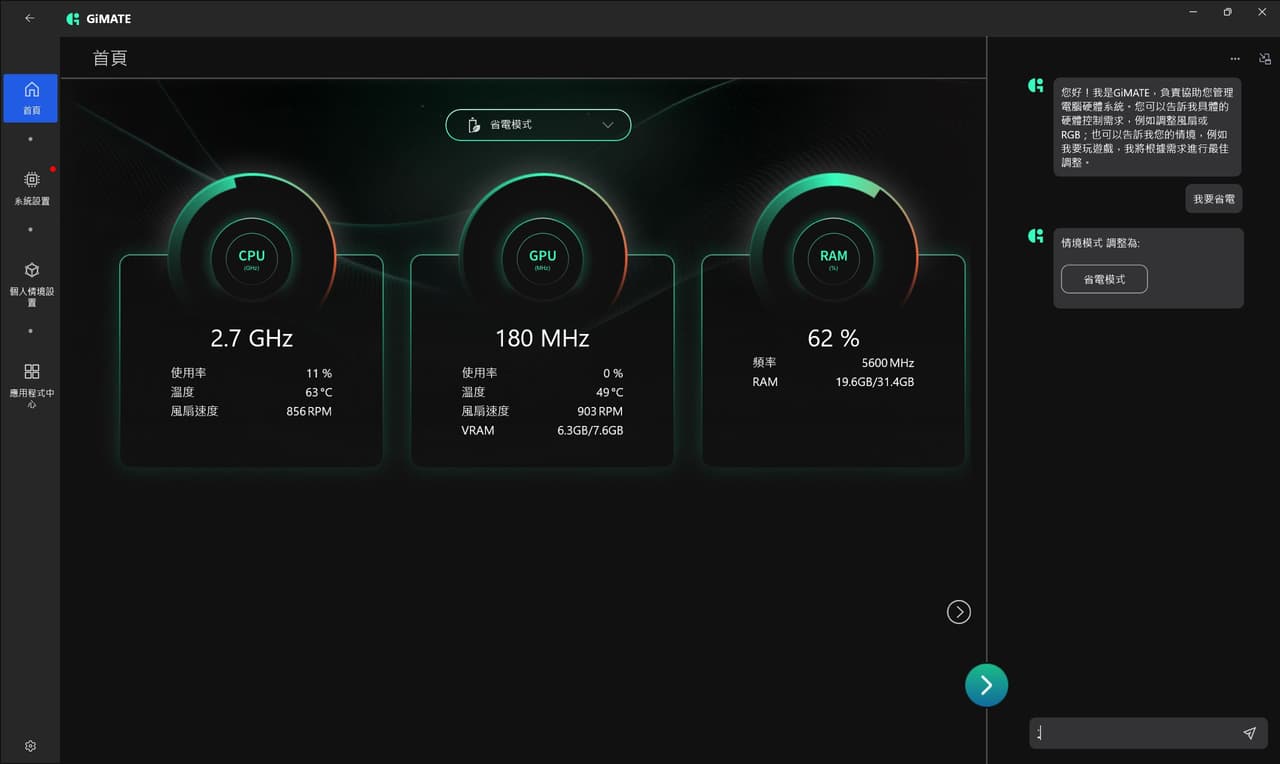Expand the 省電模式 mode dropdown
The image size is (1280, 764).
click(538, 125)
